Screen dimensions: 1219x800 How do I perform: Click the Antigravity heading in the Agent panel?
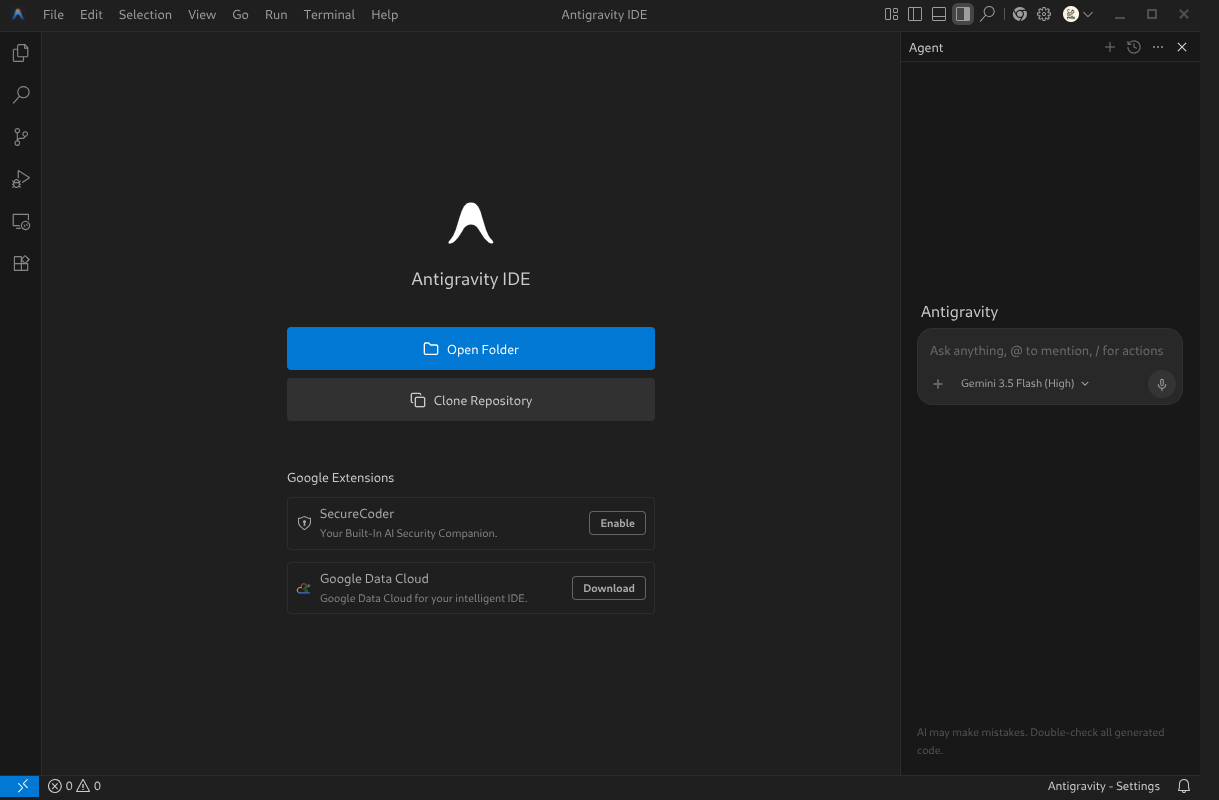tap(959, 312)
